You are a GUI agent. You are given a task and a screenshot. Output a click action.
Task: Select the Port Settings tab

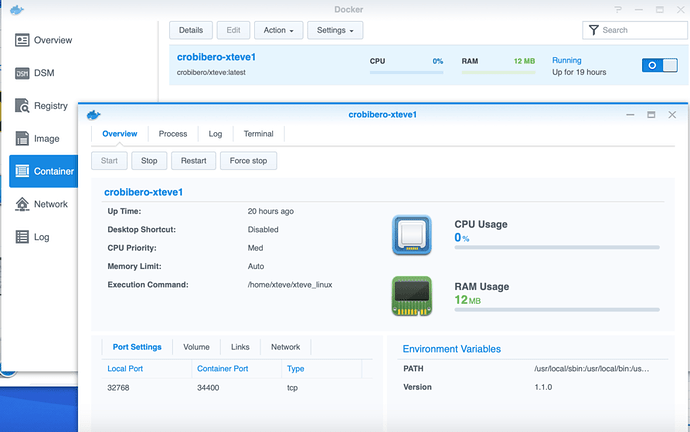point(137,347)
